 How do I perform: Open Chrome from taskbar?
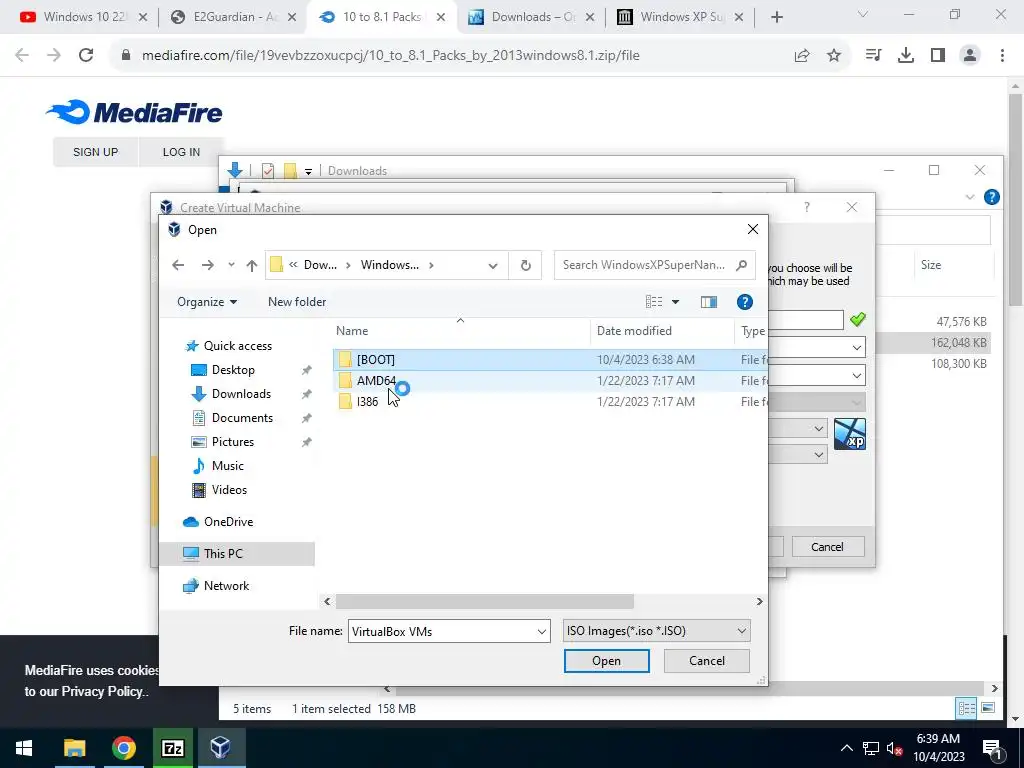coord(123,748)
